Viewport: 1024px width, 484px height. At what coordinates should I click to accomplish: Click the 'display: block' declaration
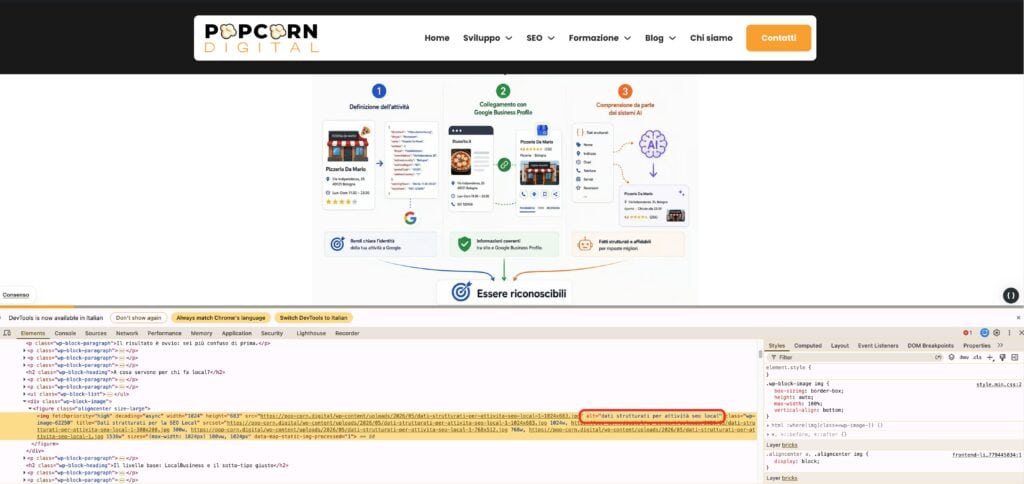[x=796, y=460]
